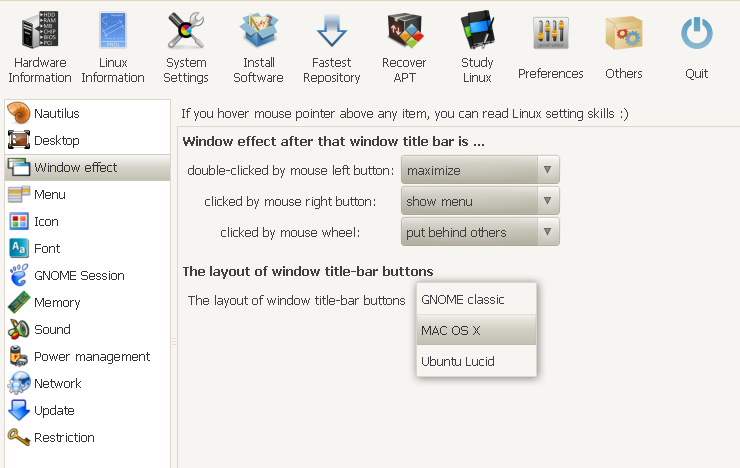
Task: Click arrow of the maximize combo box
Action: (547, 169)
